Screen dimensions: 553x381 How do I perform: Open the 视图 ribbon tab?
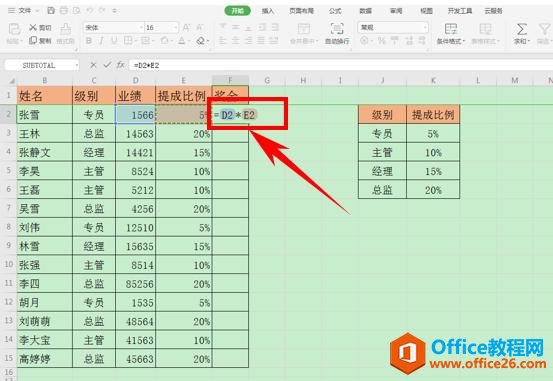tap(426, 11)
